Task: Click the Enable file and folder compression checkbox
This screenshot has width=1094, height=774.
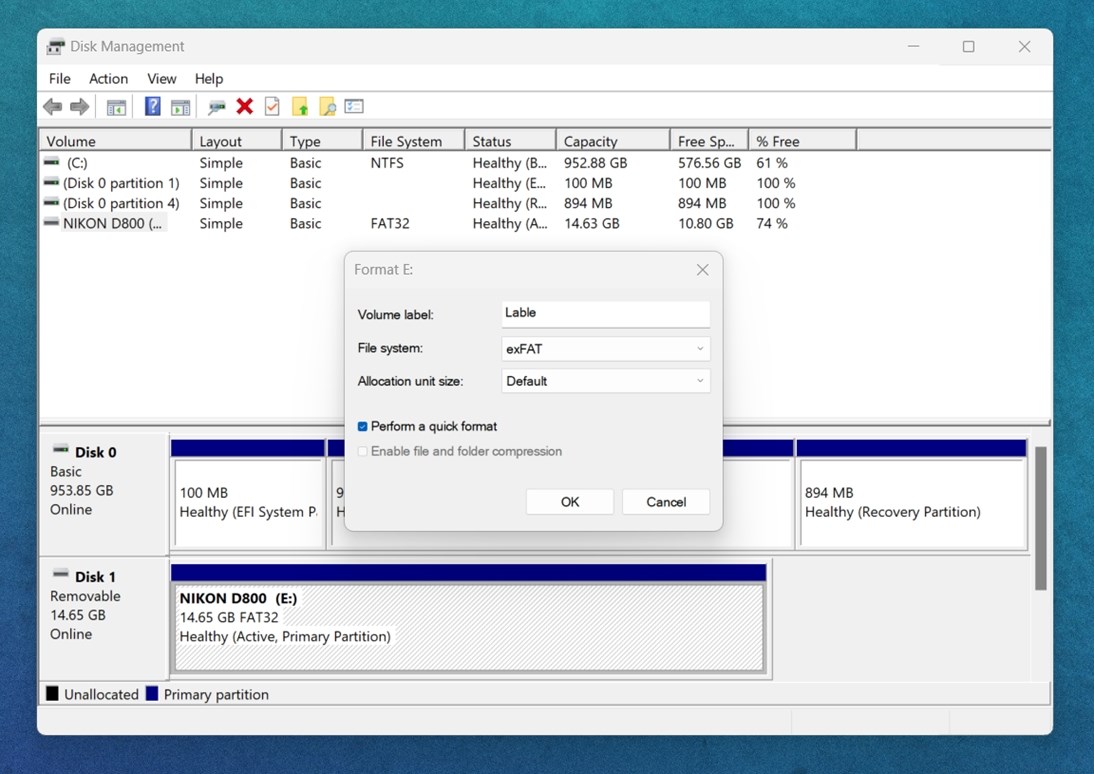Action: (362, 451)
